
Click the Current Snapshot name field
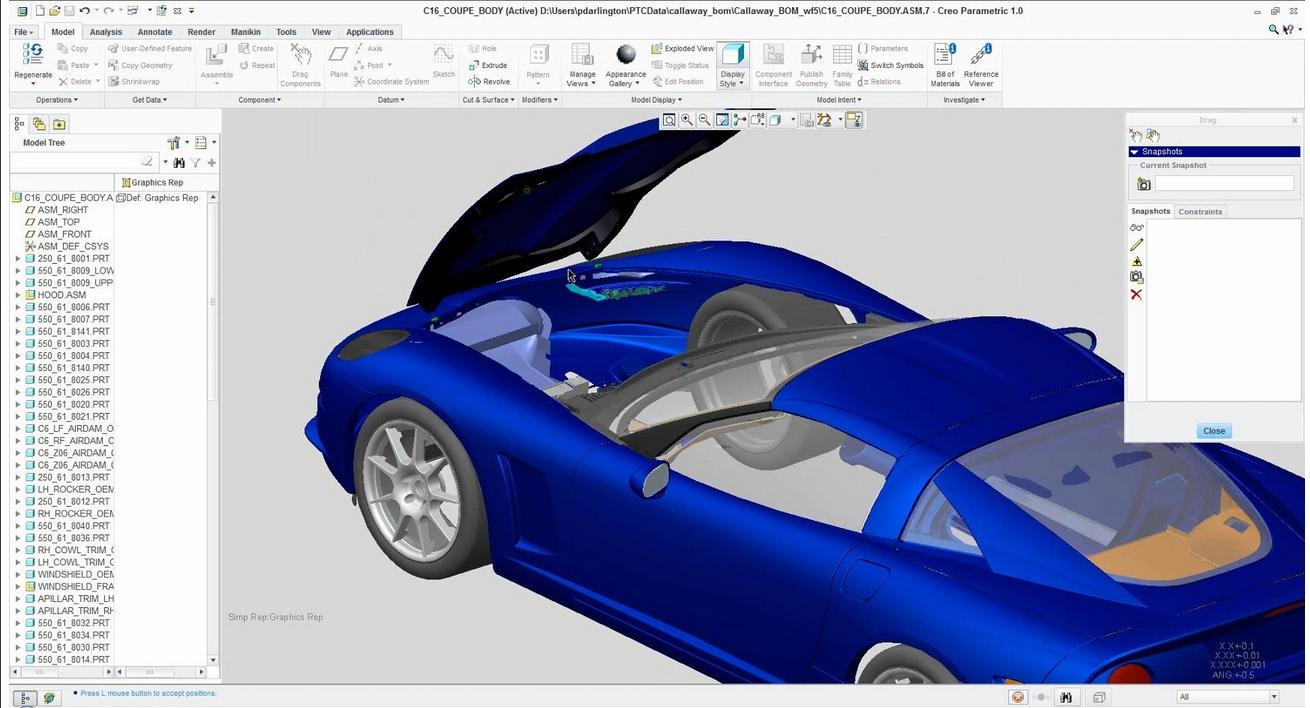tap(1224, 184)
